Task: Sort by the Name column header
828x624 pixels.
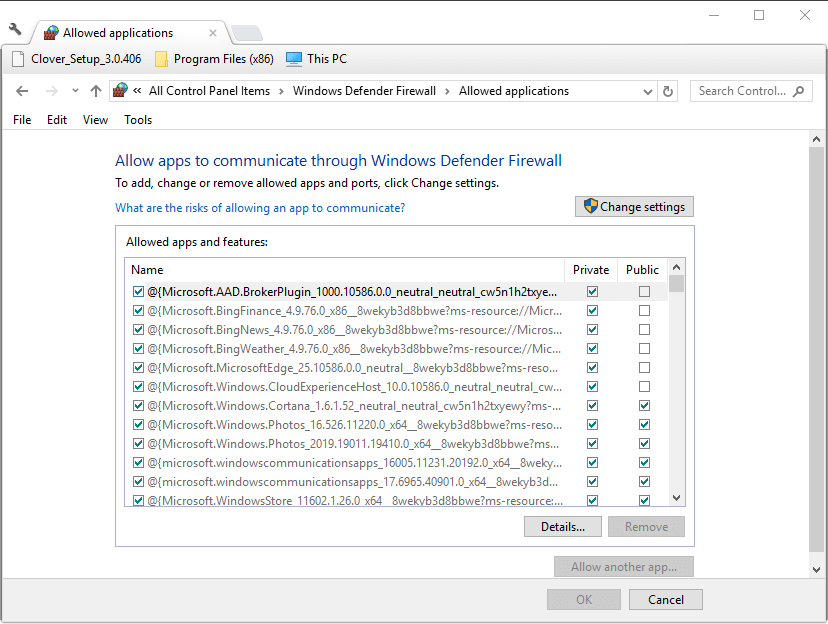Action: (x=345, y=270)
